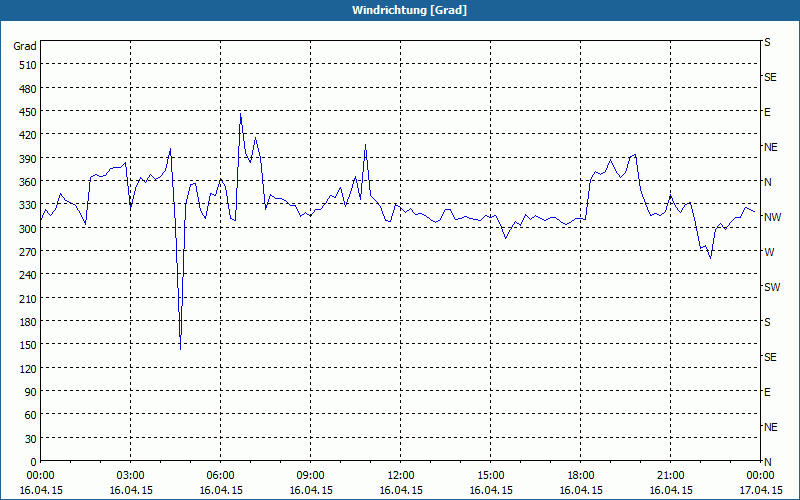Viewport: 800px width, 500px height.
Task: Select the S compass label level with 180
Action: 767,322
